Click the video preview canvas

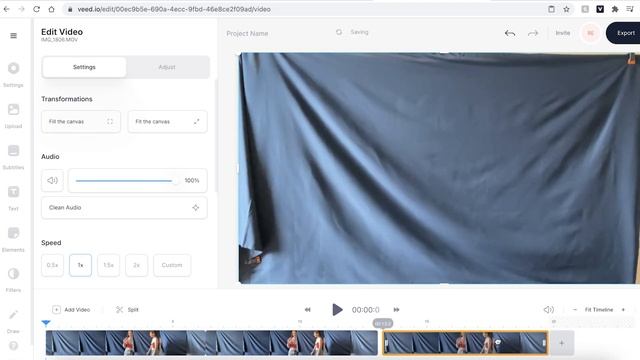click(x=439, y=168)
